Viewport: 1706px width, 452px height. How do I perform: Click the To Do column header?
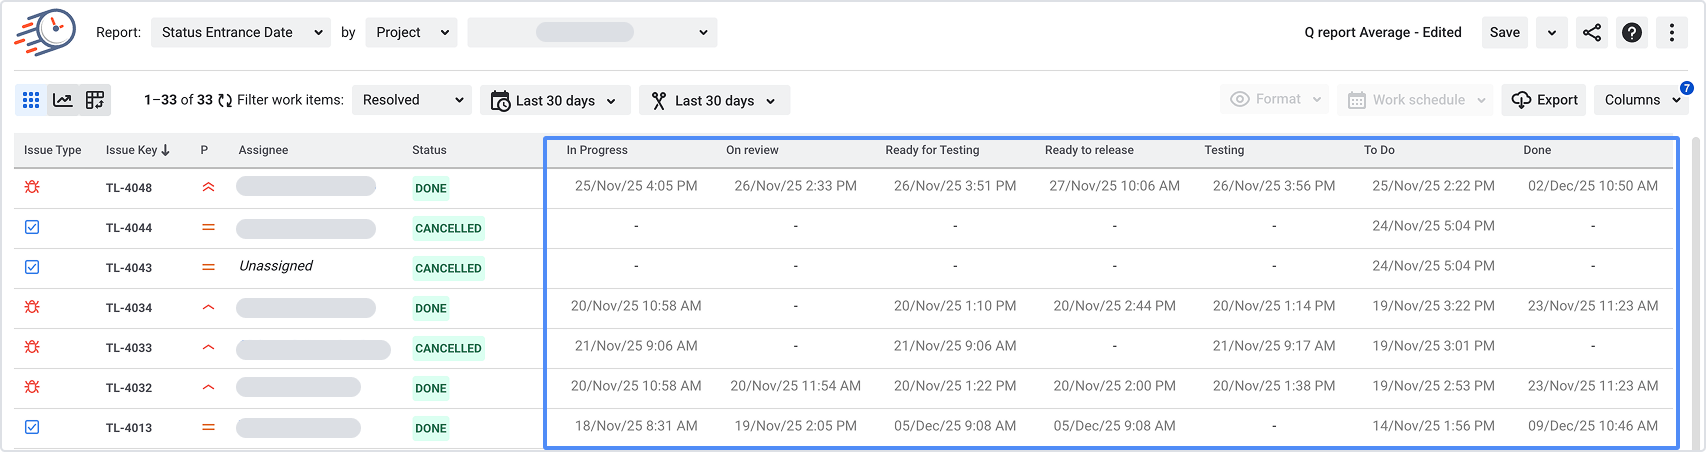pos(1379,150)
